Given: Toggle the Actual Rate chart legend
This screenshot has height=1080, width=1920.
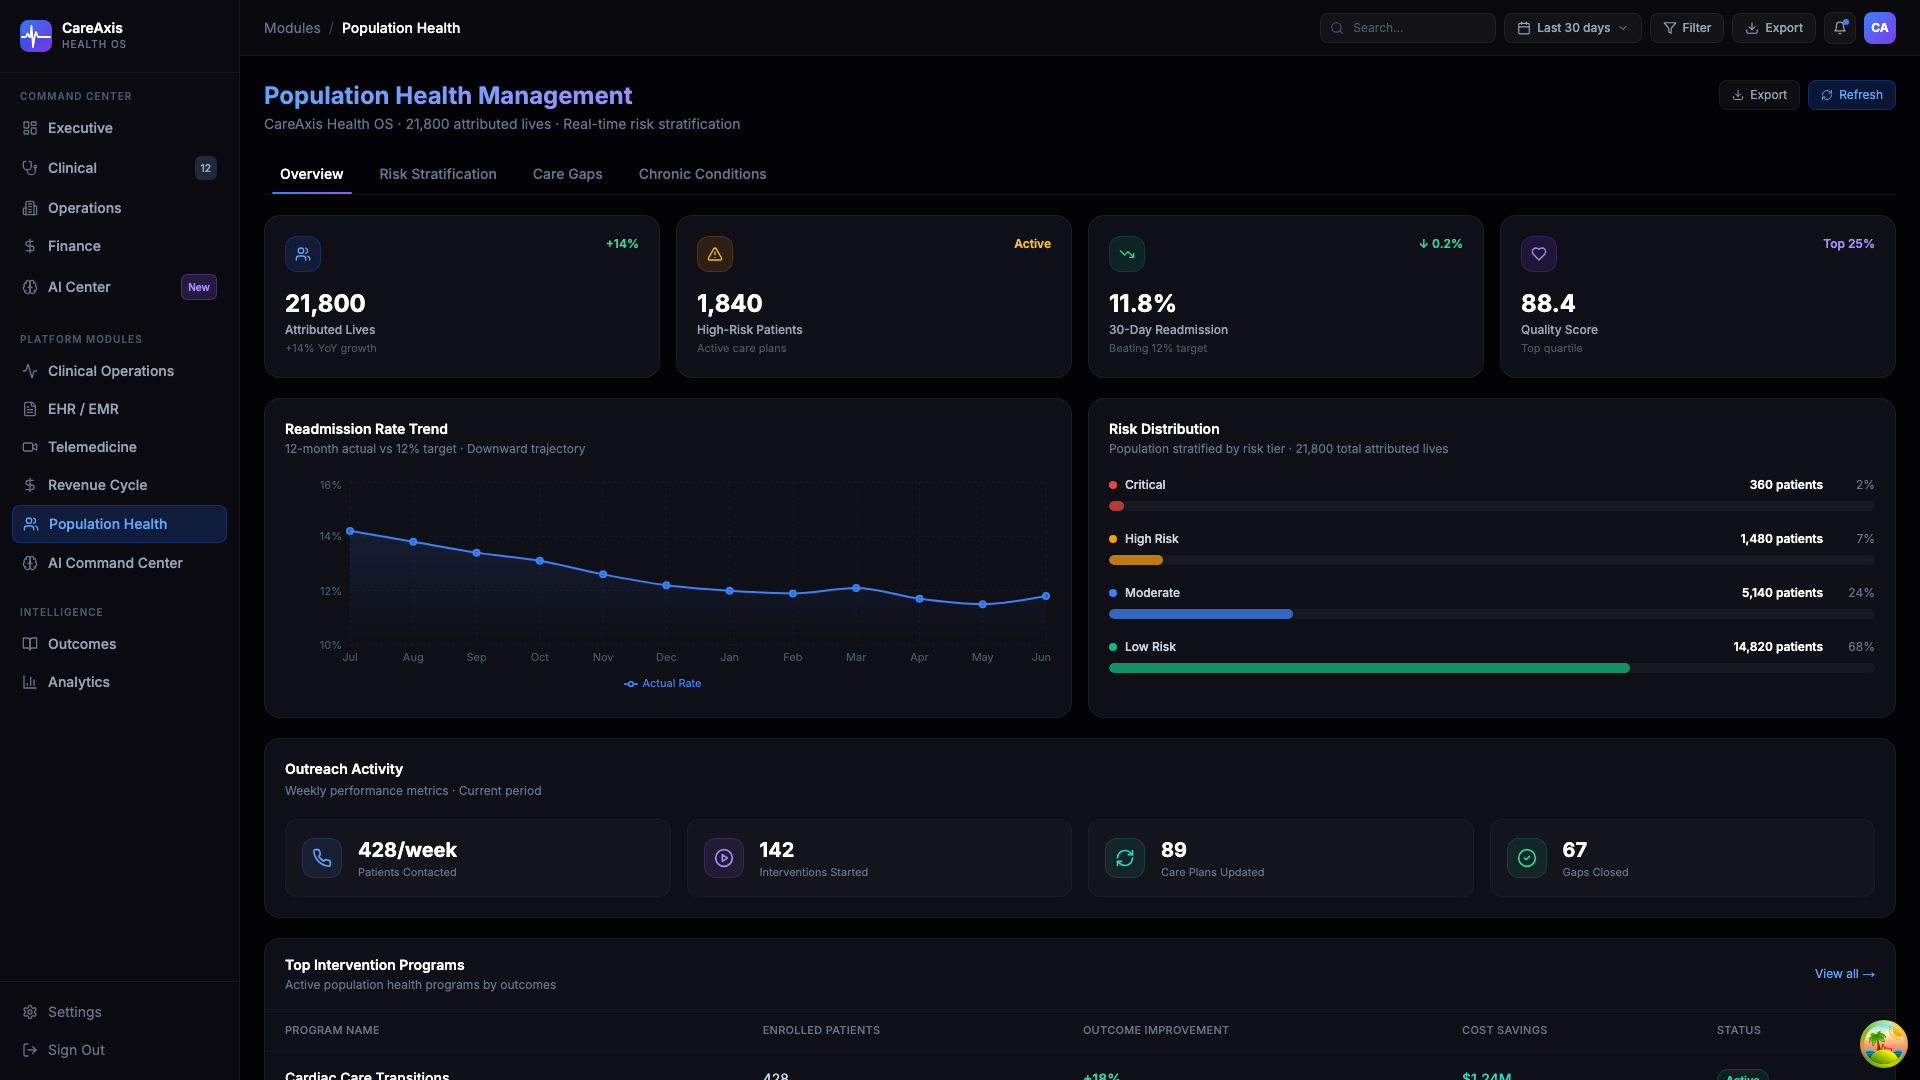Looking at the screenshot, I should [x=662, y=684].
